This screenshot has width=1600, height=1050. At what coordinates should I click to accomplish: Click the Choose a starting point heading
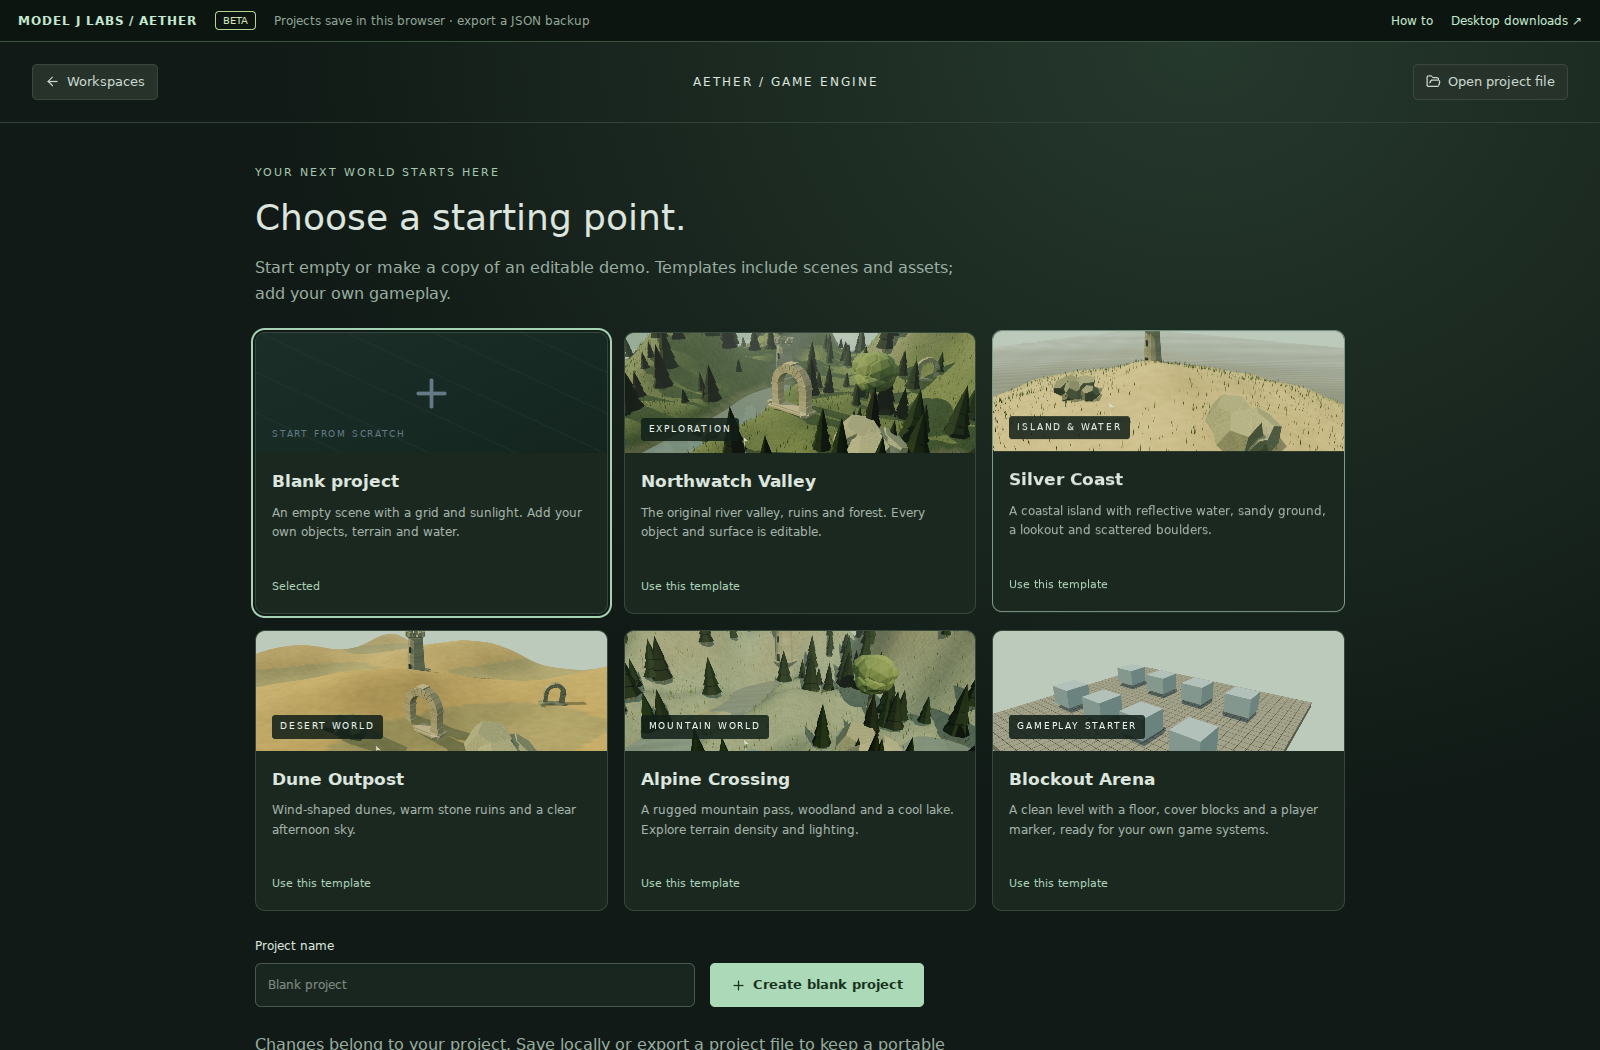click(470, 217)
